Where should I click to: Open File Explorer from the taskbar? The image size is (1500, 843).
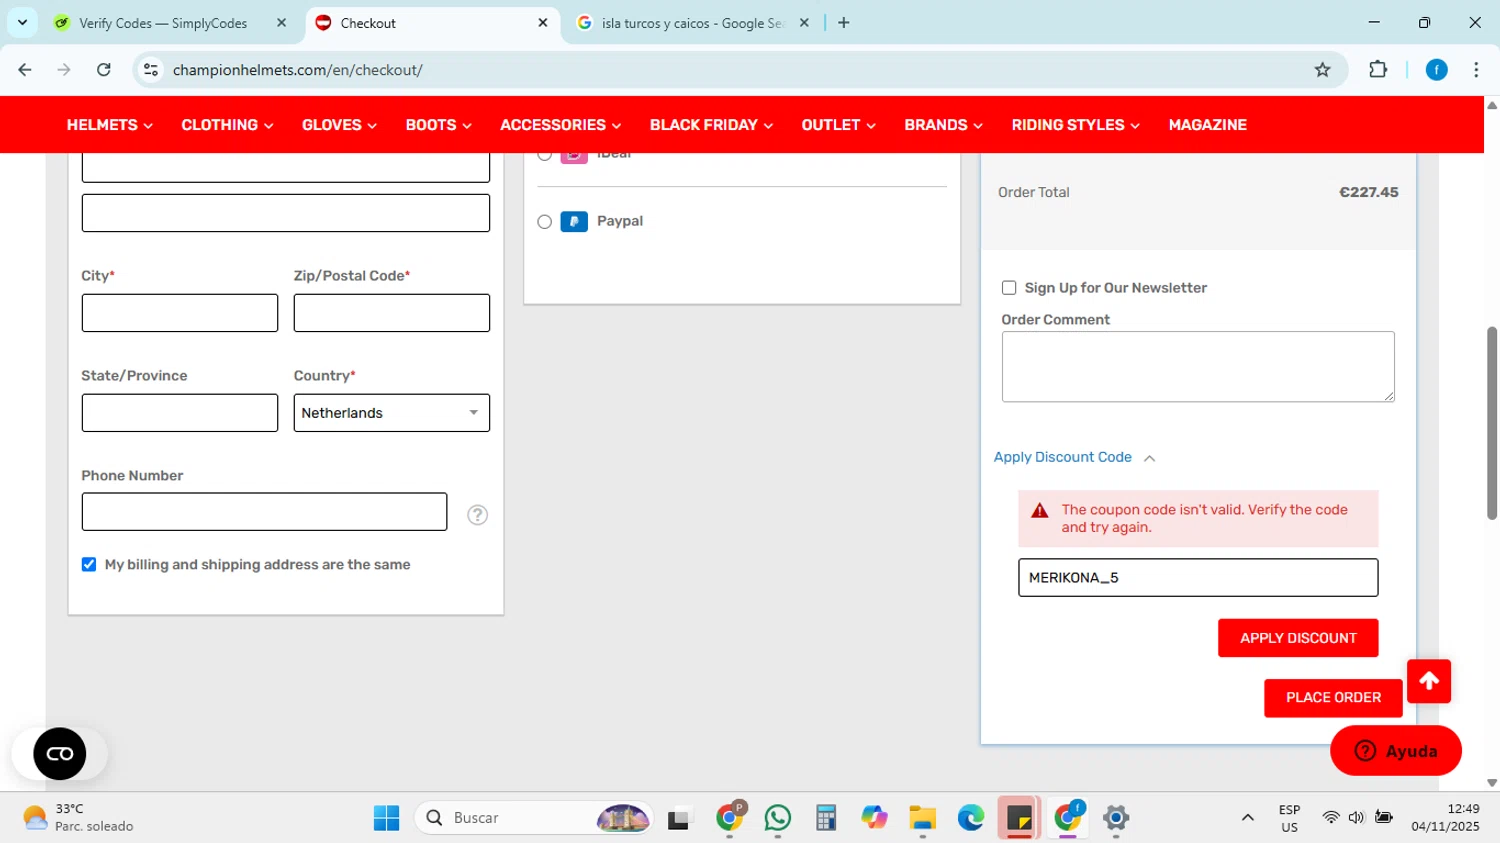[922, 818]
